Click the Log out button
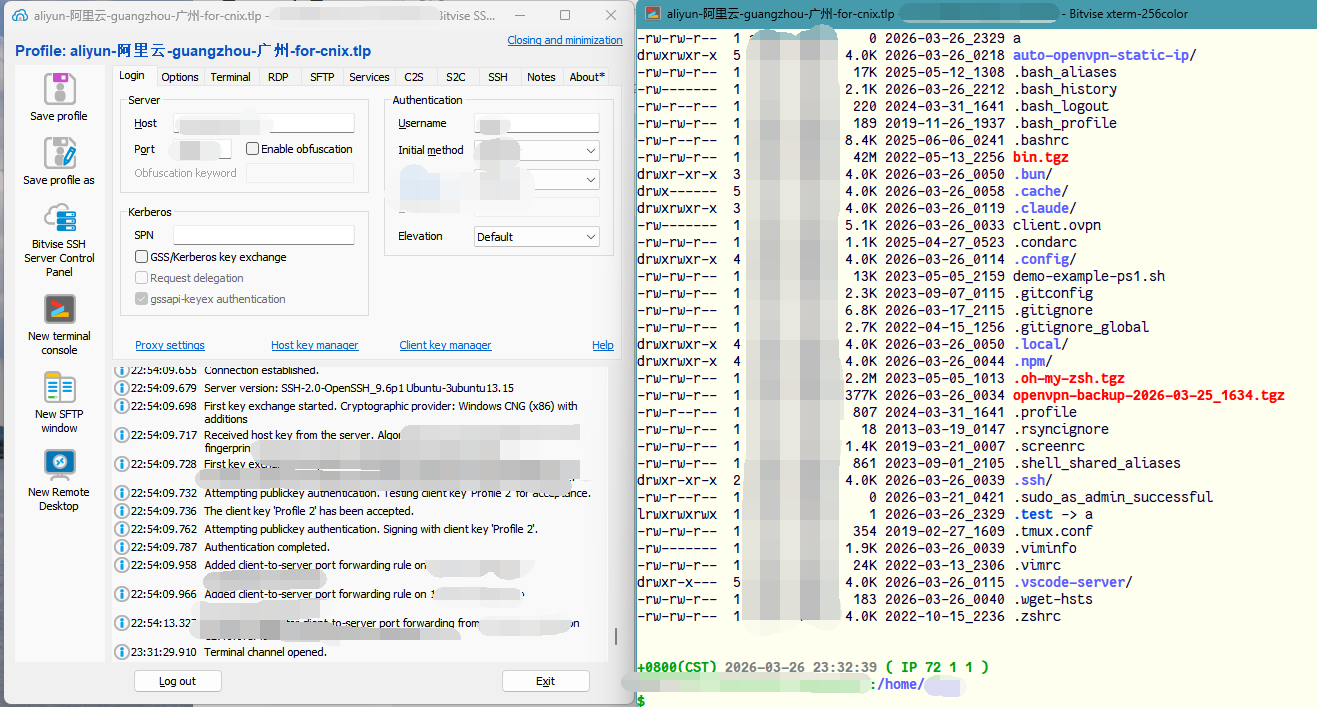The image size is (1317, 707). tap(177, 681)
